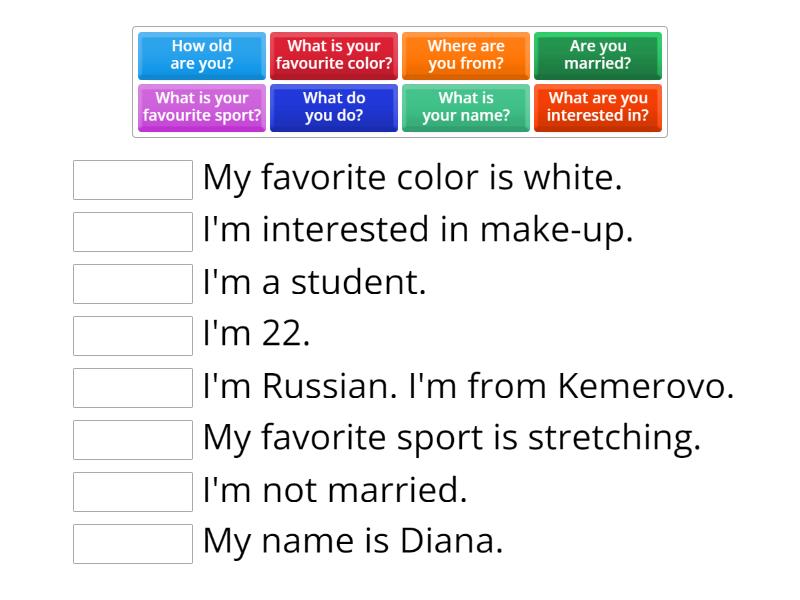Viewport: 800px width, 600px height.
Task: Pick the orange 'Where are you from?' tile
Action: 466,55
